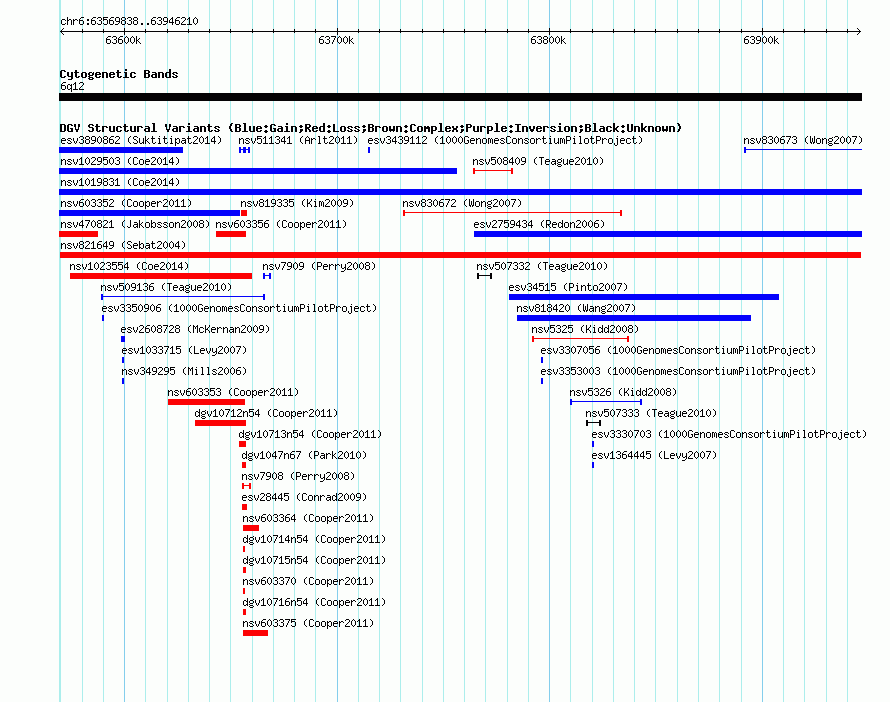Click the dgv10715n54 (Cooper2011) label
The width and height of the screenshot is (890, 702).
[x=314, y=560]
